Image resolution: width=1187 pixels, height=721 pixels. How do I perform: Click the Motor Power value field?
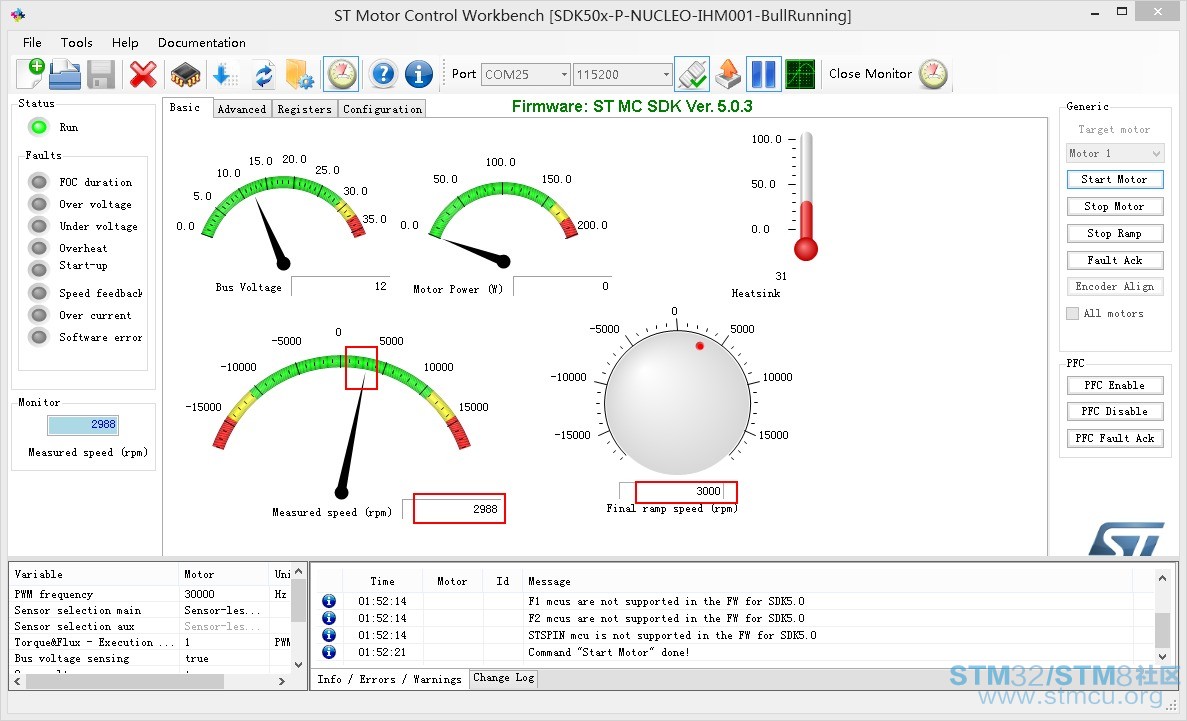click(x=562, y=286)
